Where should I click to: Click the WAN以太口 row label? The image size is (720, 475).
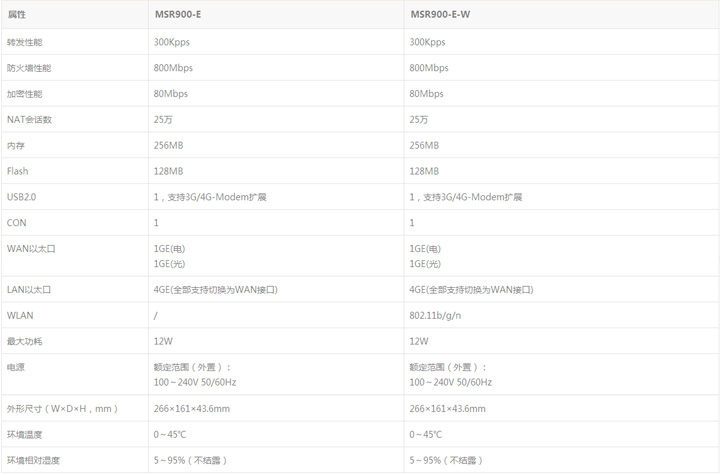click(x=29, y=249)
